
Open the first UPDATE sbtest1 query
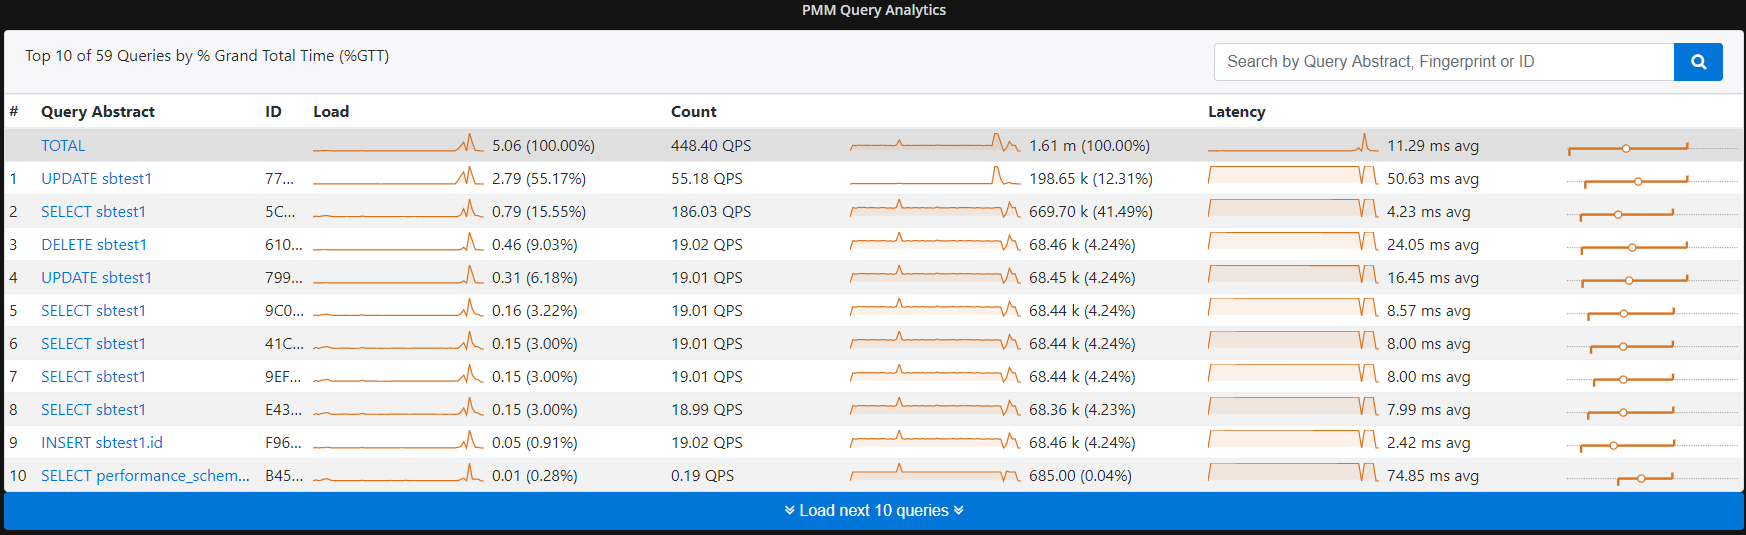coord(96,179)
